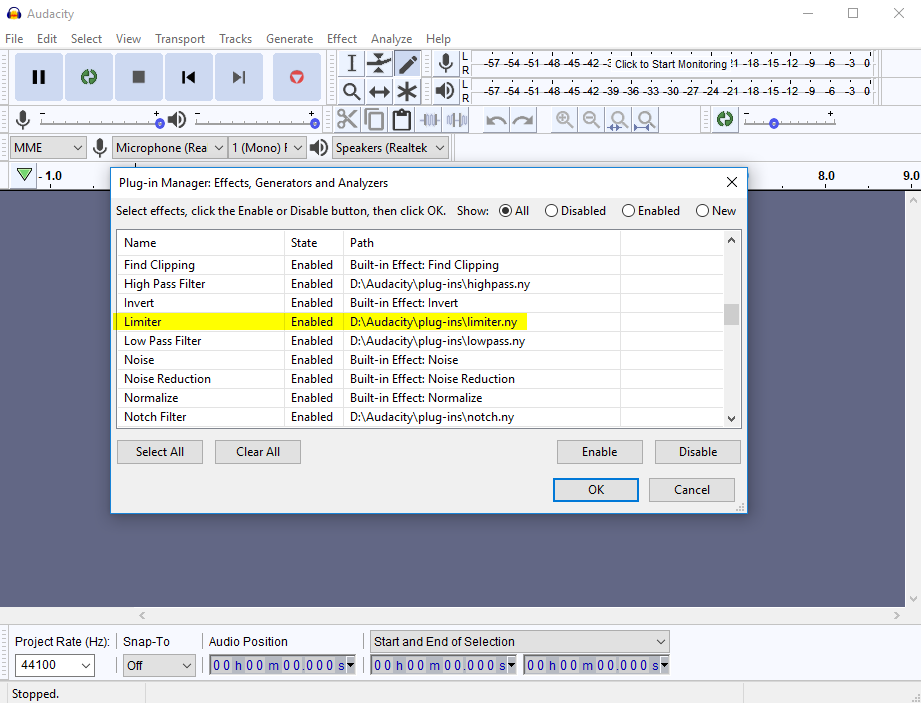
Task: Open Audio Position time format arrow
Action: pyautogui.click(x=351, y=665)
